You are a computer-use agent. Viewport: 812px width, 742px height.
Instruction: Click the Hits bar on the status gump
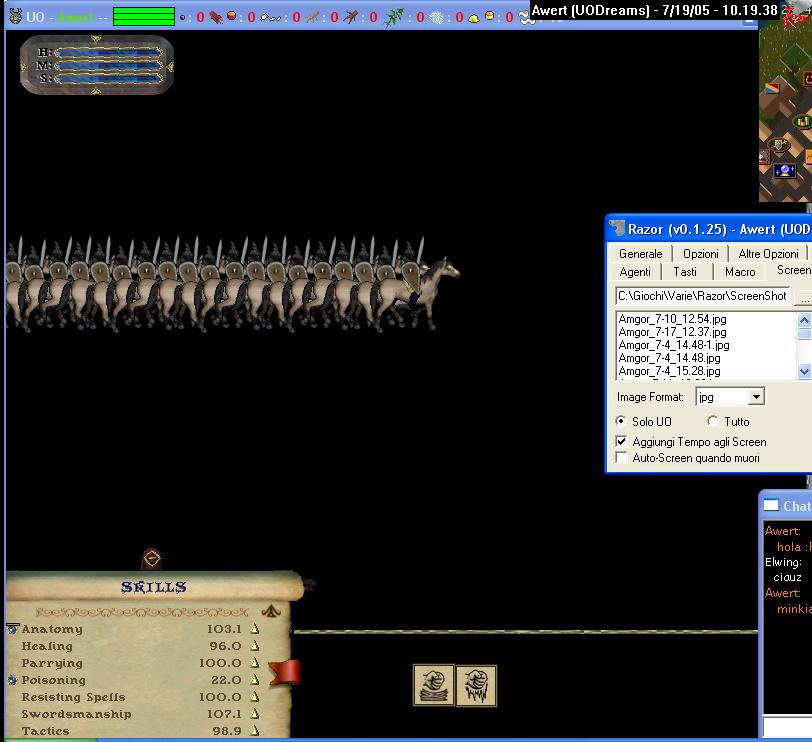tap(108, 52)
